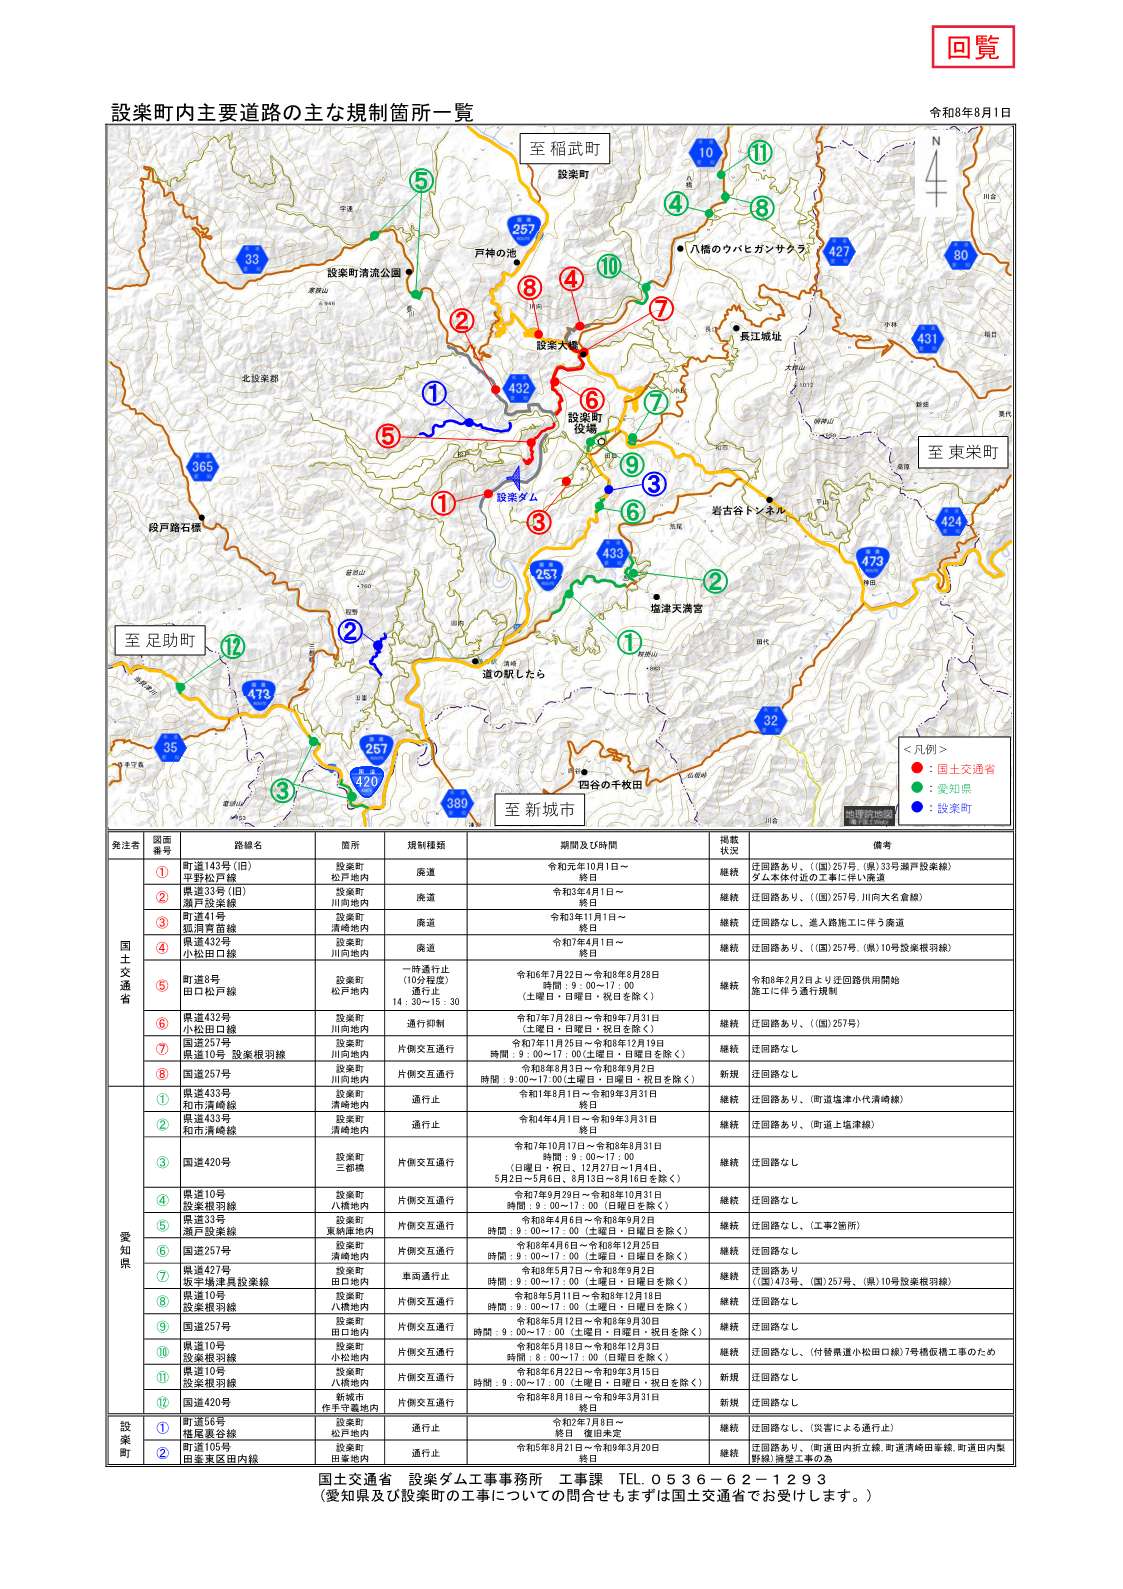Select green circled marker 9 on the map
Screen dimensions: 1123x1589
[631, 464]
